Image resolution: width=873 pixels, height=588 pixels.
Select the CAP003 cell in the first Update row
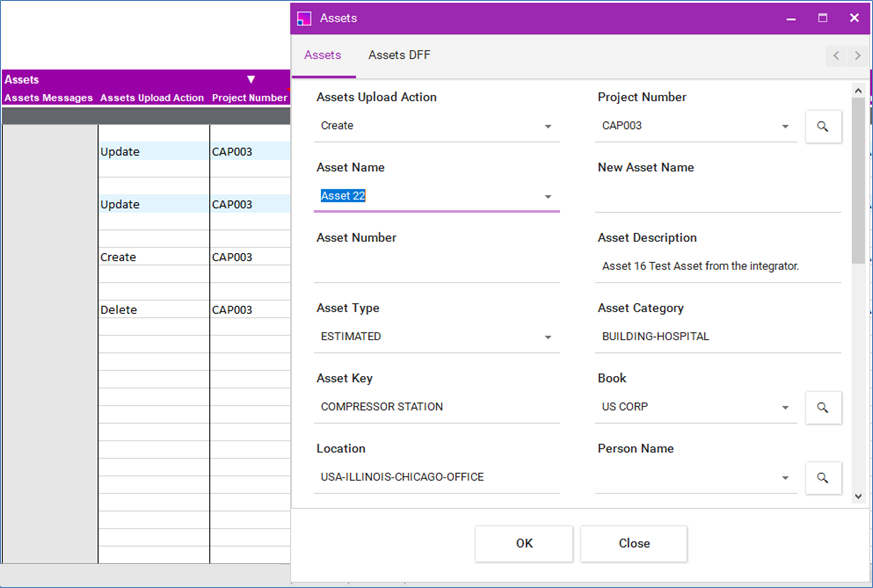250,151
